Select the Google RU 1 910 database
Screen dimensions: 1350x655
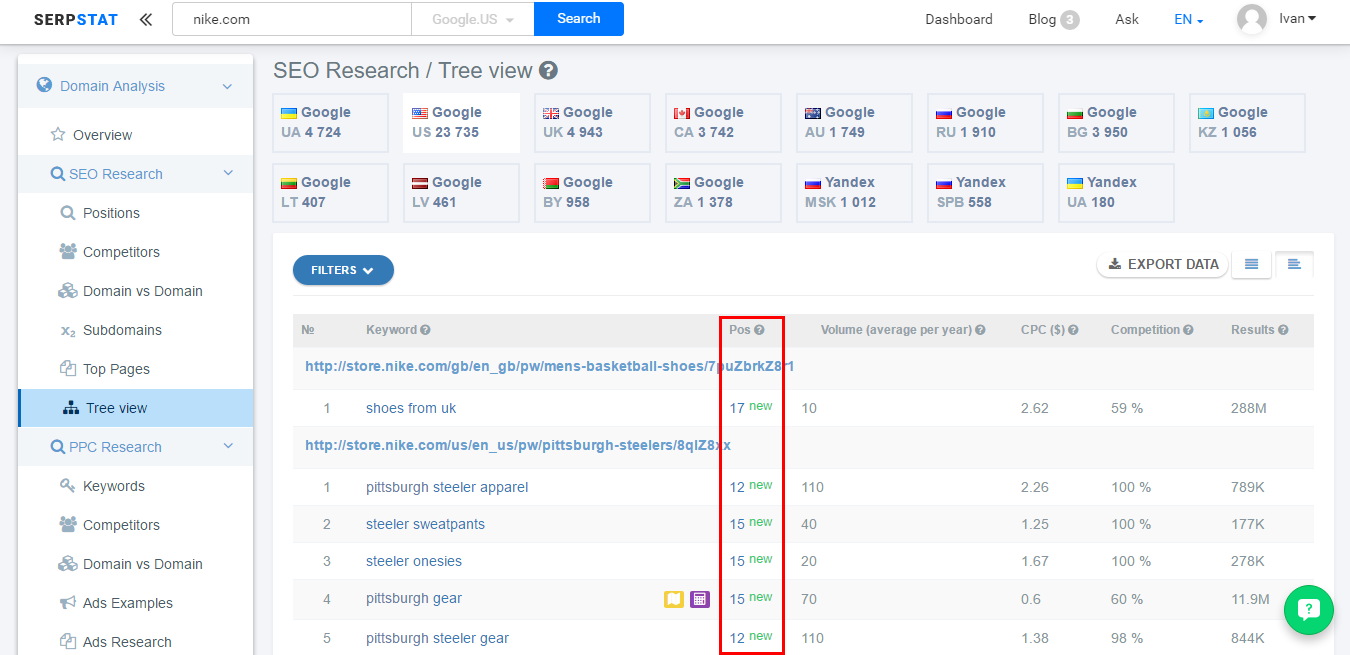tap(985, 123)
